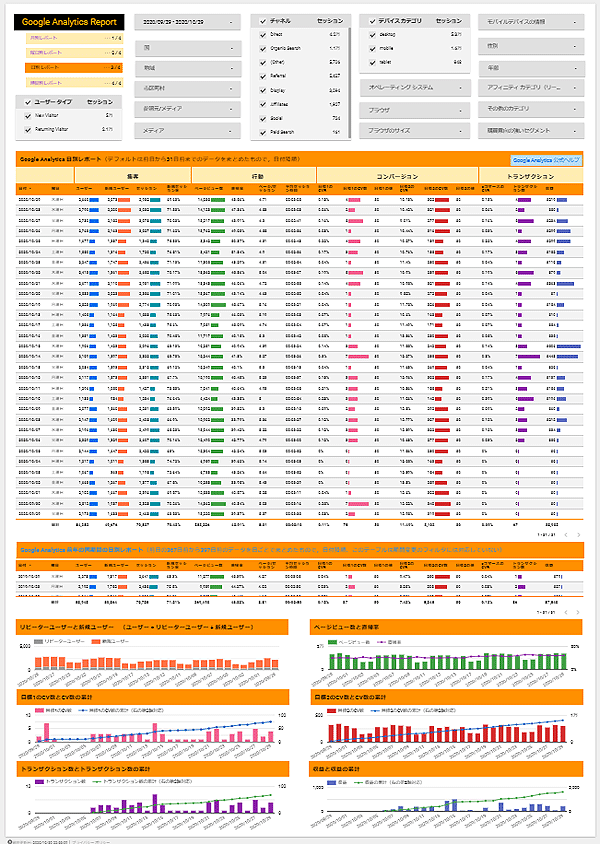Viewport: 600px width, 844px height.
Task: Open the 市区町村 filter dropdown
Action: (x=188, y=88)
